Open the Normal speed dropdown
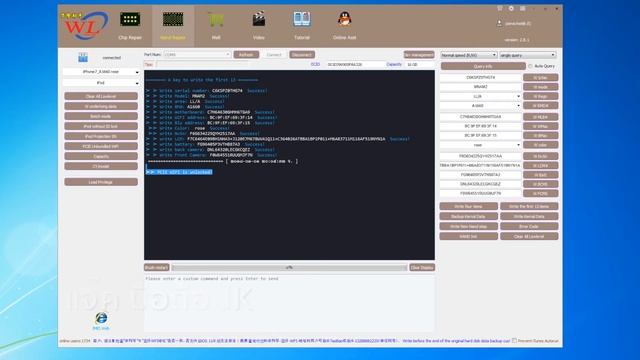Image resolution: width=640 pixels, height=360 pixels. 469,55
